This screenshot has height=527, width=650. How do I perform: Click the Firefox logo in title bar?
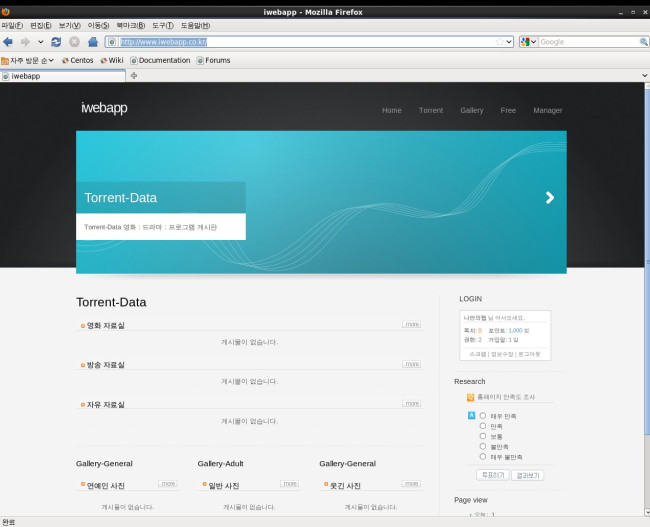tap(5, 12)
